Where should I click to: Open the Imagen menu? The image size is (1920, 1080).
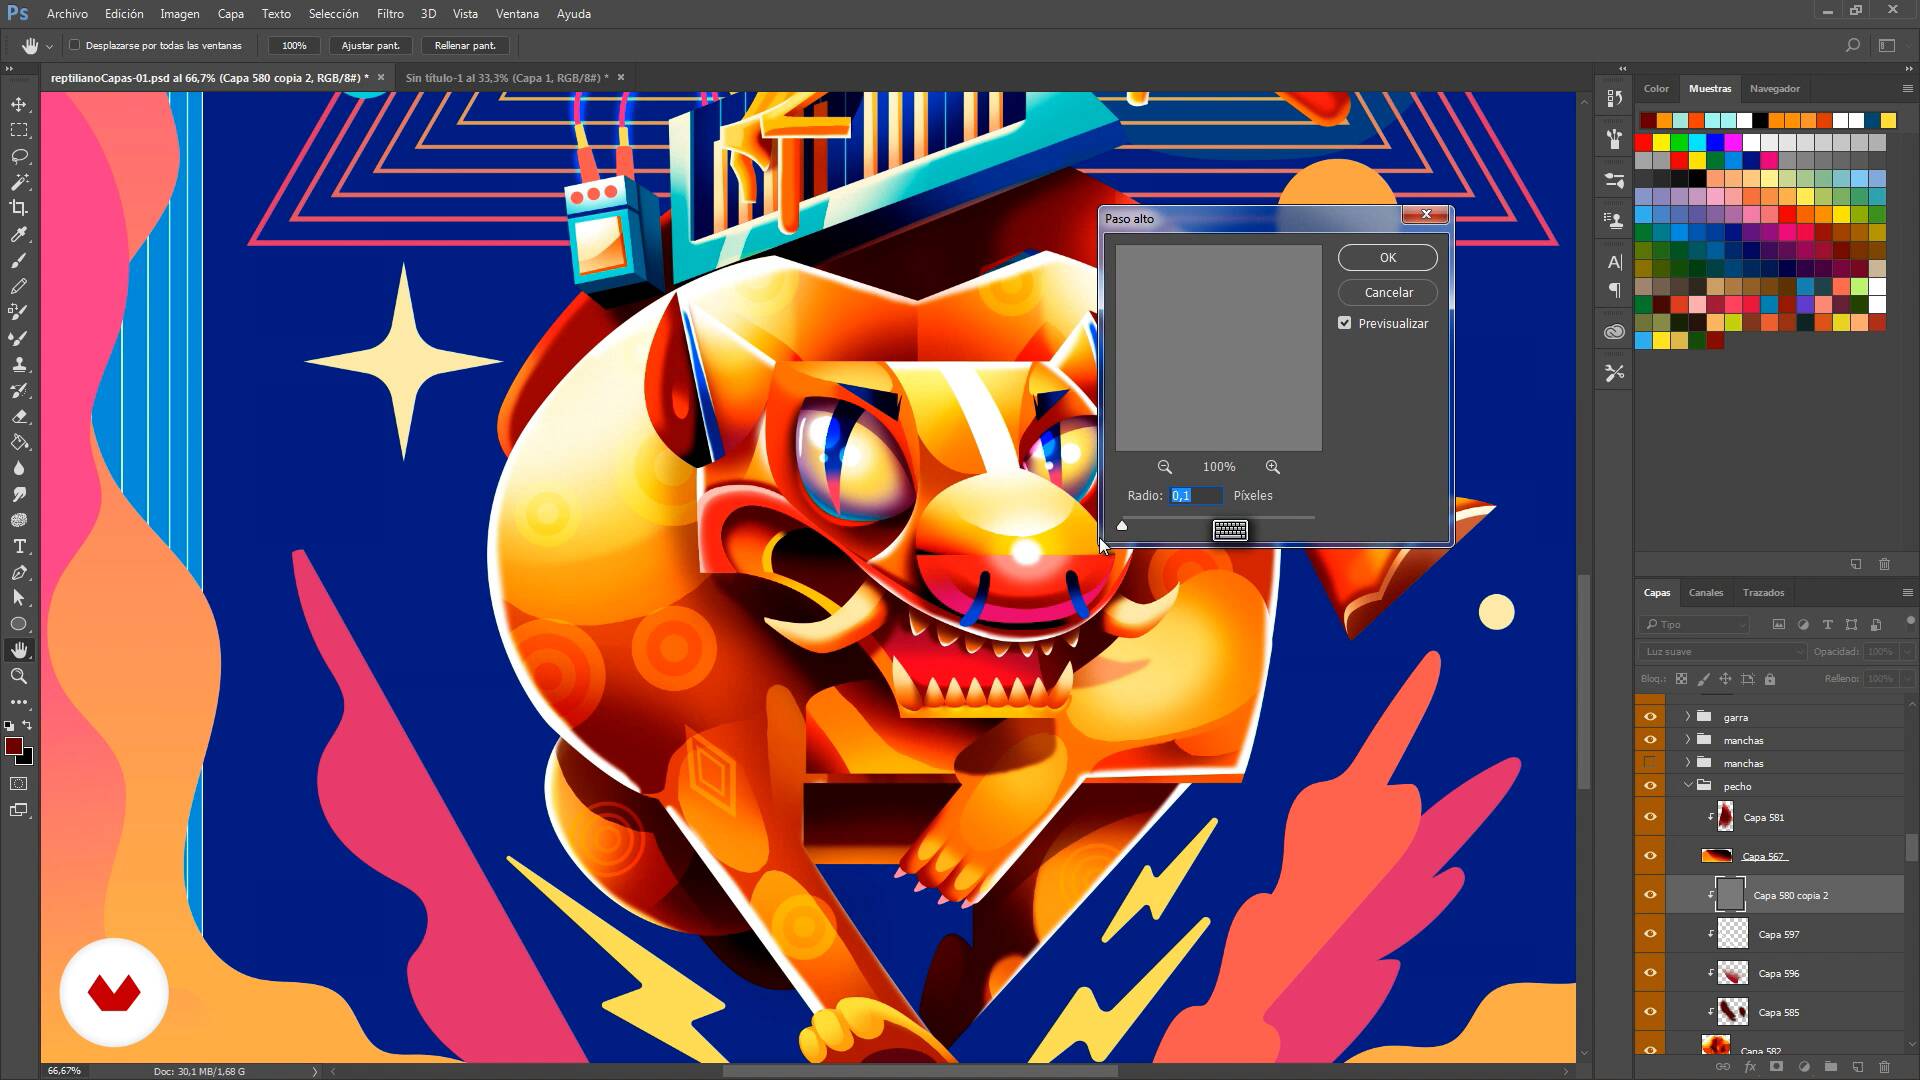pos(180,14)
